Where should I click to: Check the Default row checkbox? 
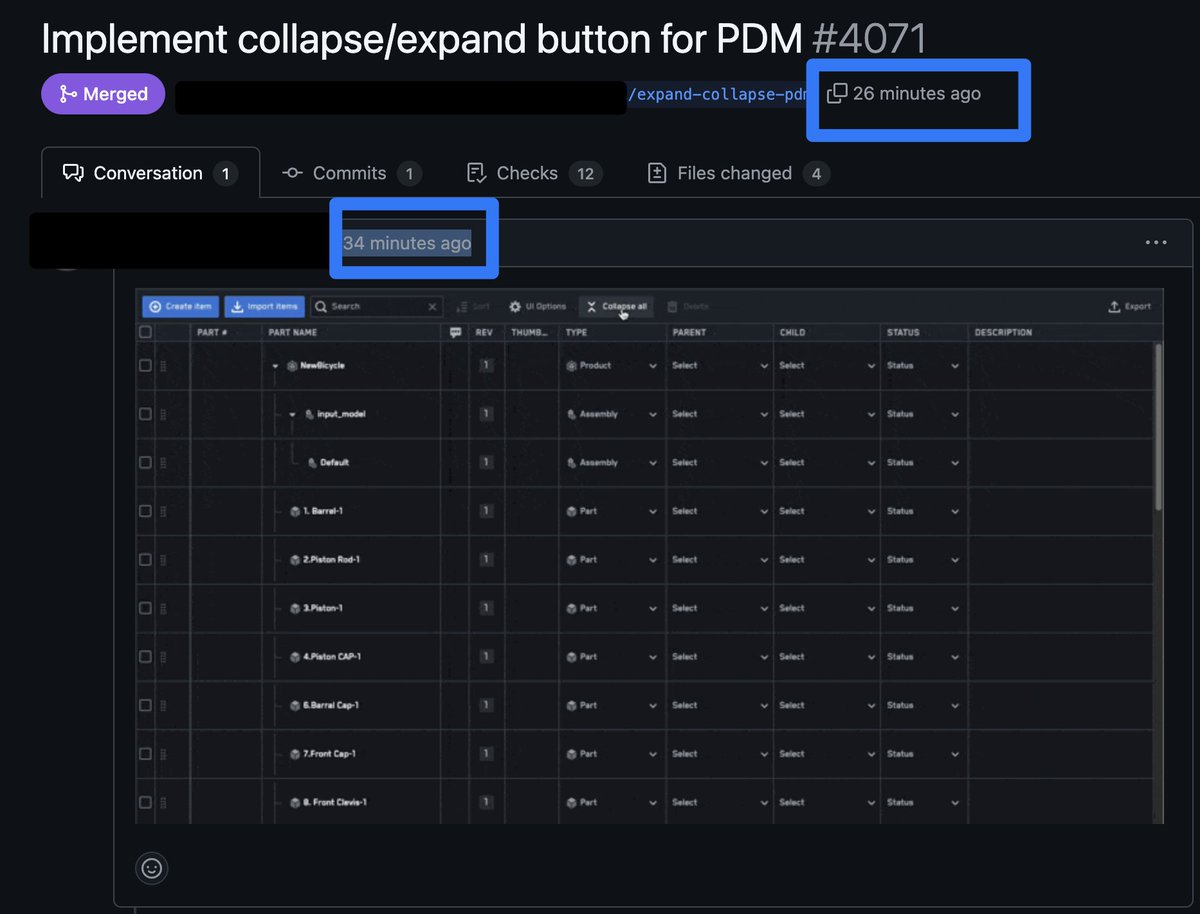click(145, 463)
